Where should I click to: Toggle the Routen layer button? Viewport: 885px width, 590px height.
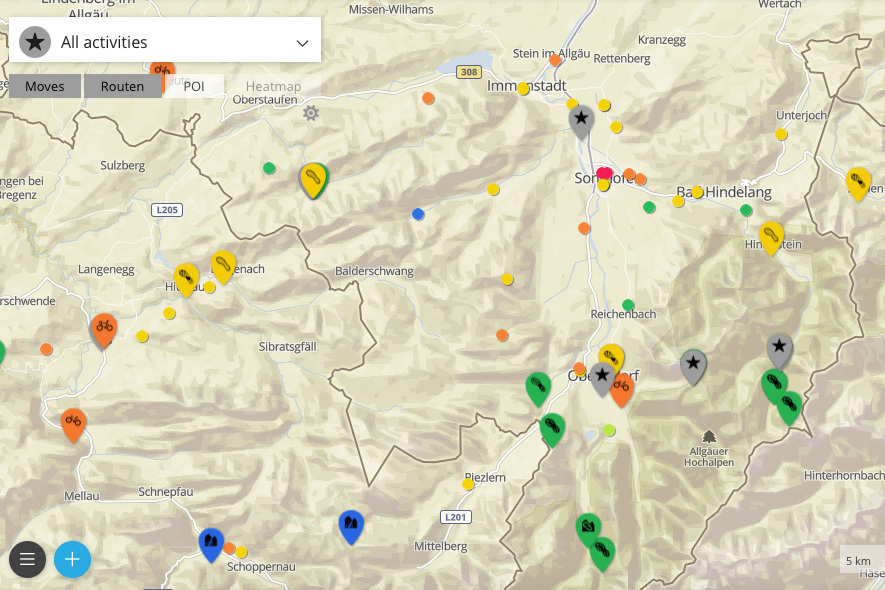(x=122, y=86)
